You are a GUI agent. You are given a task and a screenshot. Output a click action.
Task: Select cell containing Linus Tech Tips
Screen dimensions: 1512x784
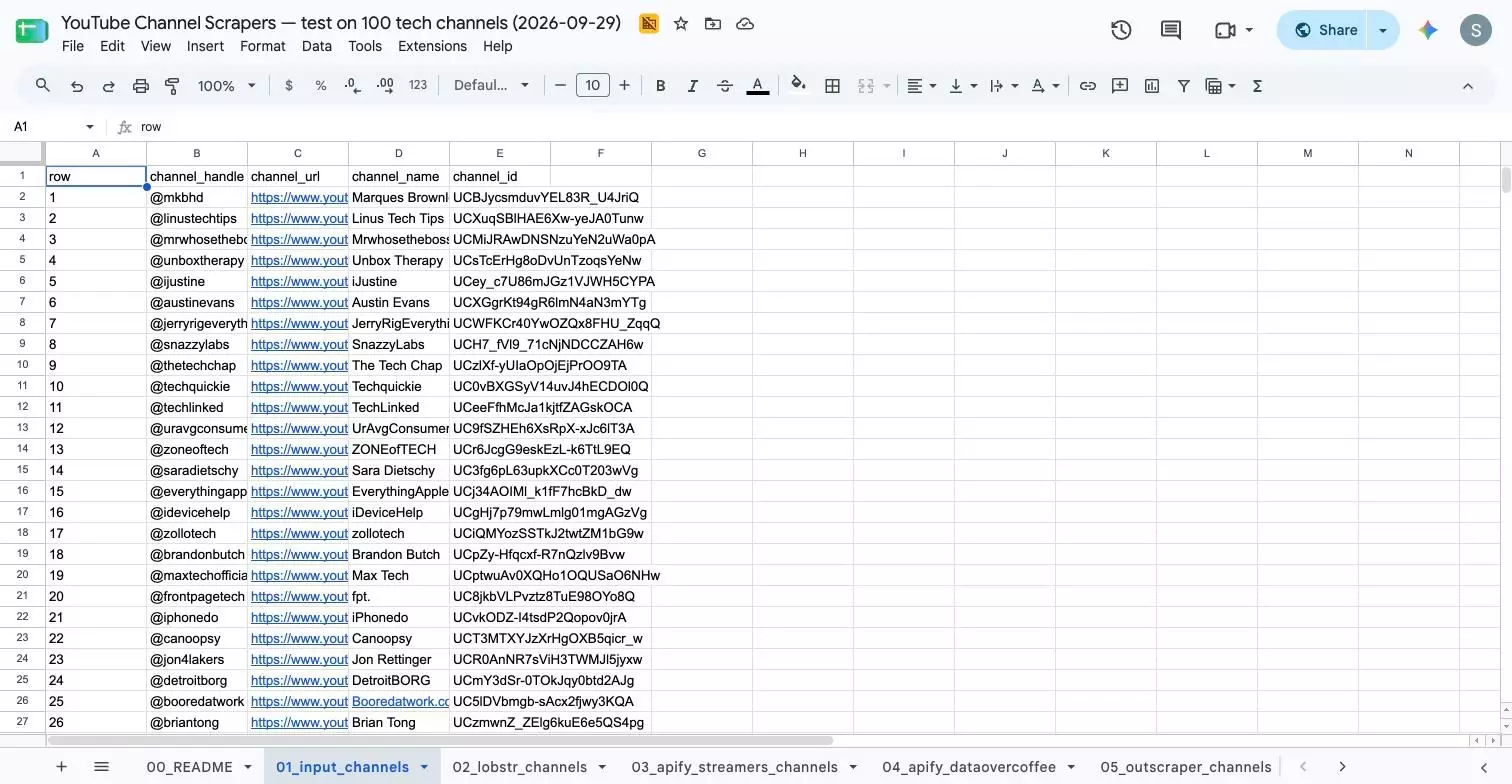coord(399,219)
